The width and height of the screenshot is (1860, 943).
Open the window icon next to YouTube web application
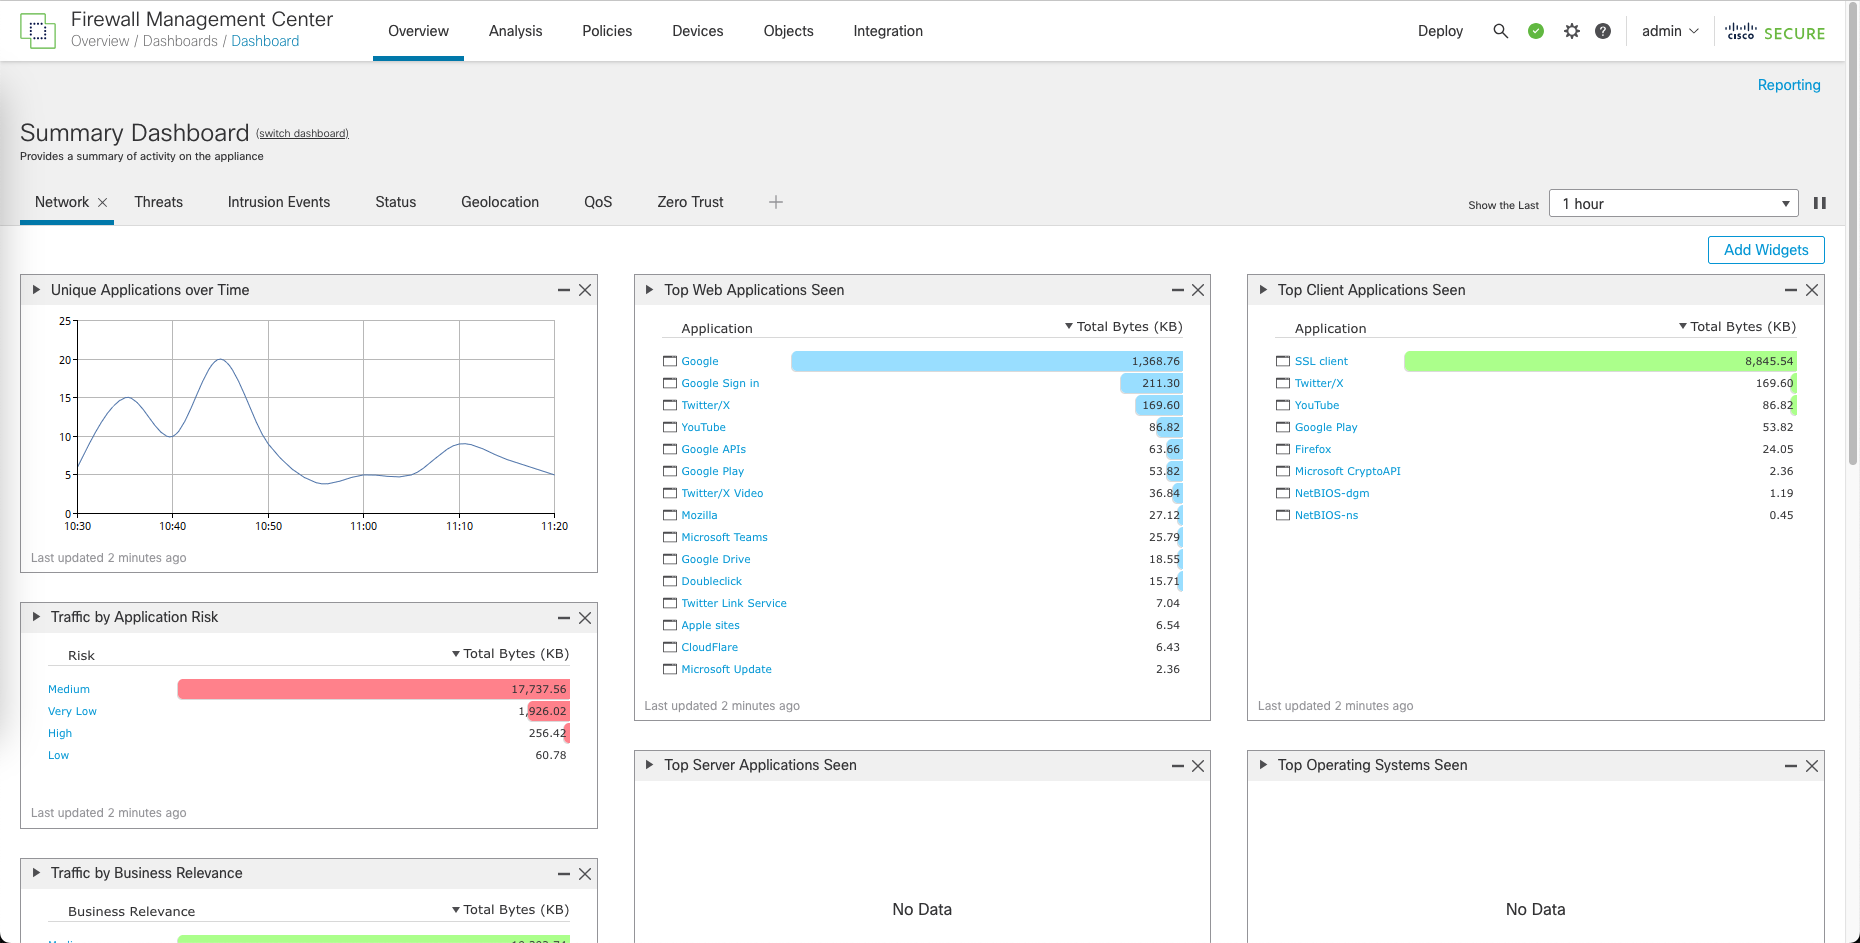pos(670,427)
